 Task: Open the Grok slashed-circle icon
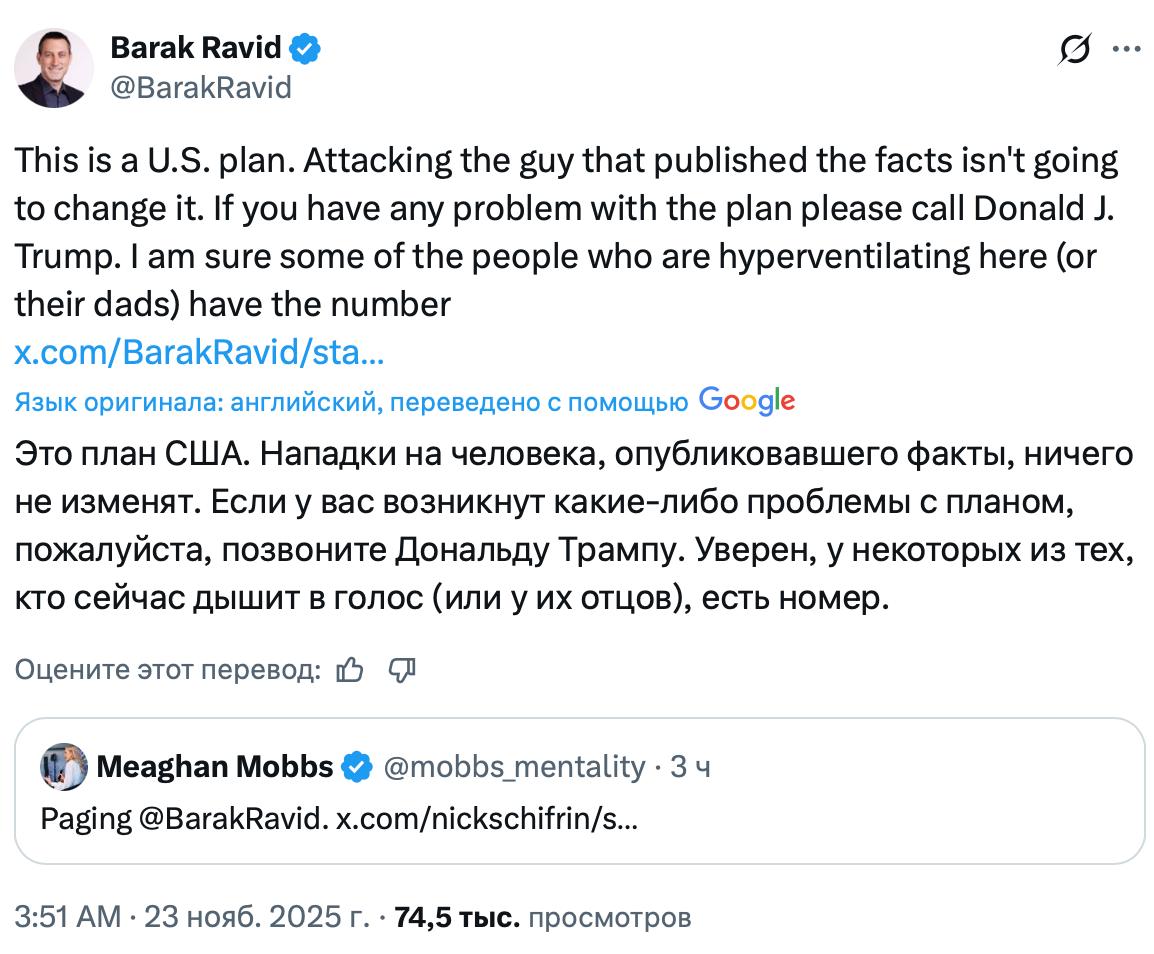click(x=1074, y=49)
